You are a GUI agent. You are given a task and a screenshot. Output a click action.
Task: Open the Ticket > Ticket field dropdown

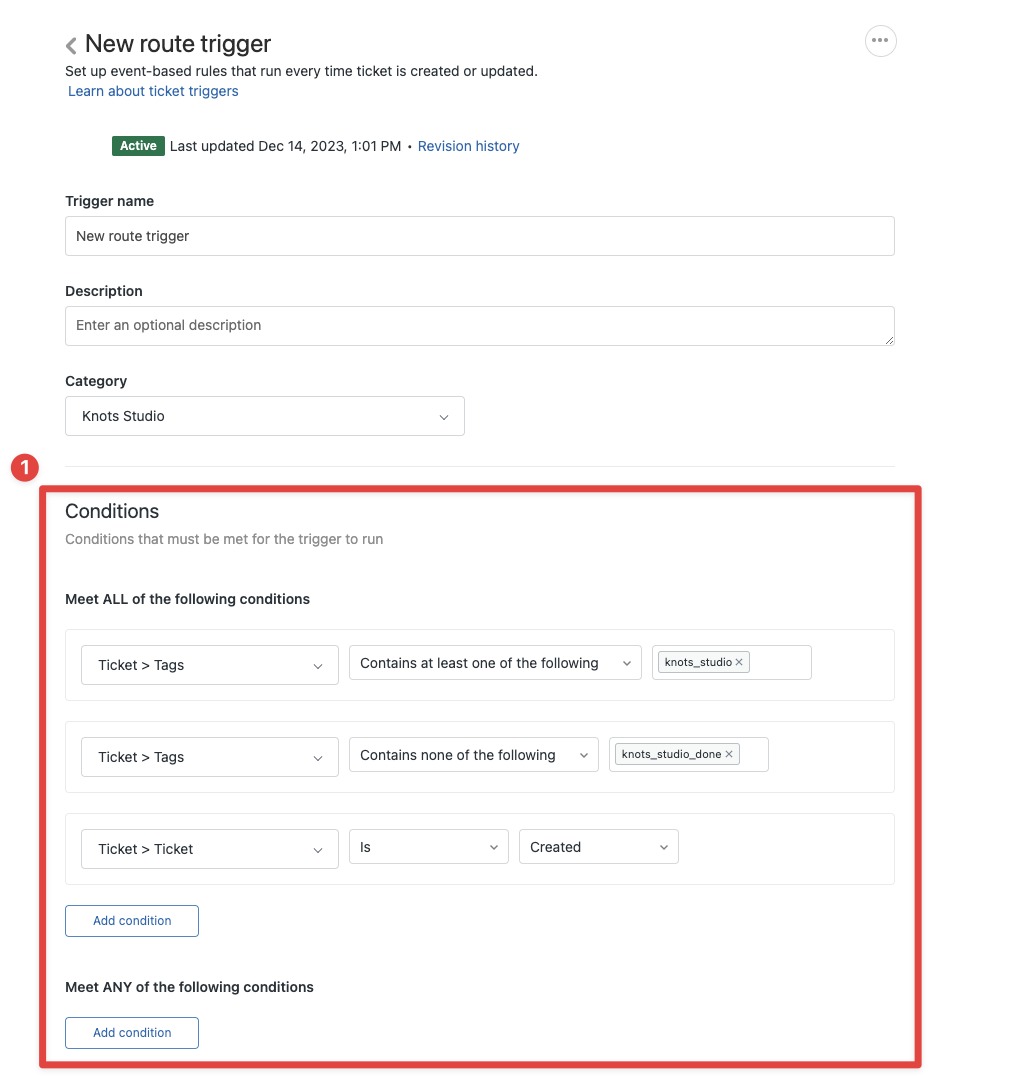tap(210, 849)
